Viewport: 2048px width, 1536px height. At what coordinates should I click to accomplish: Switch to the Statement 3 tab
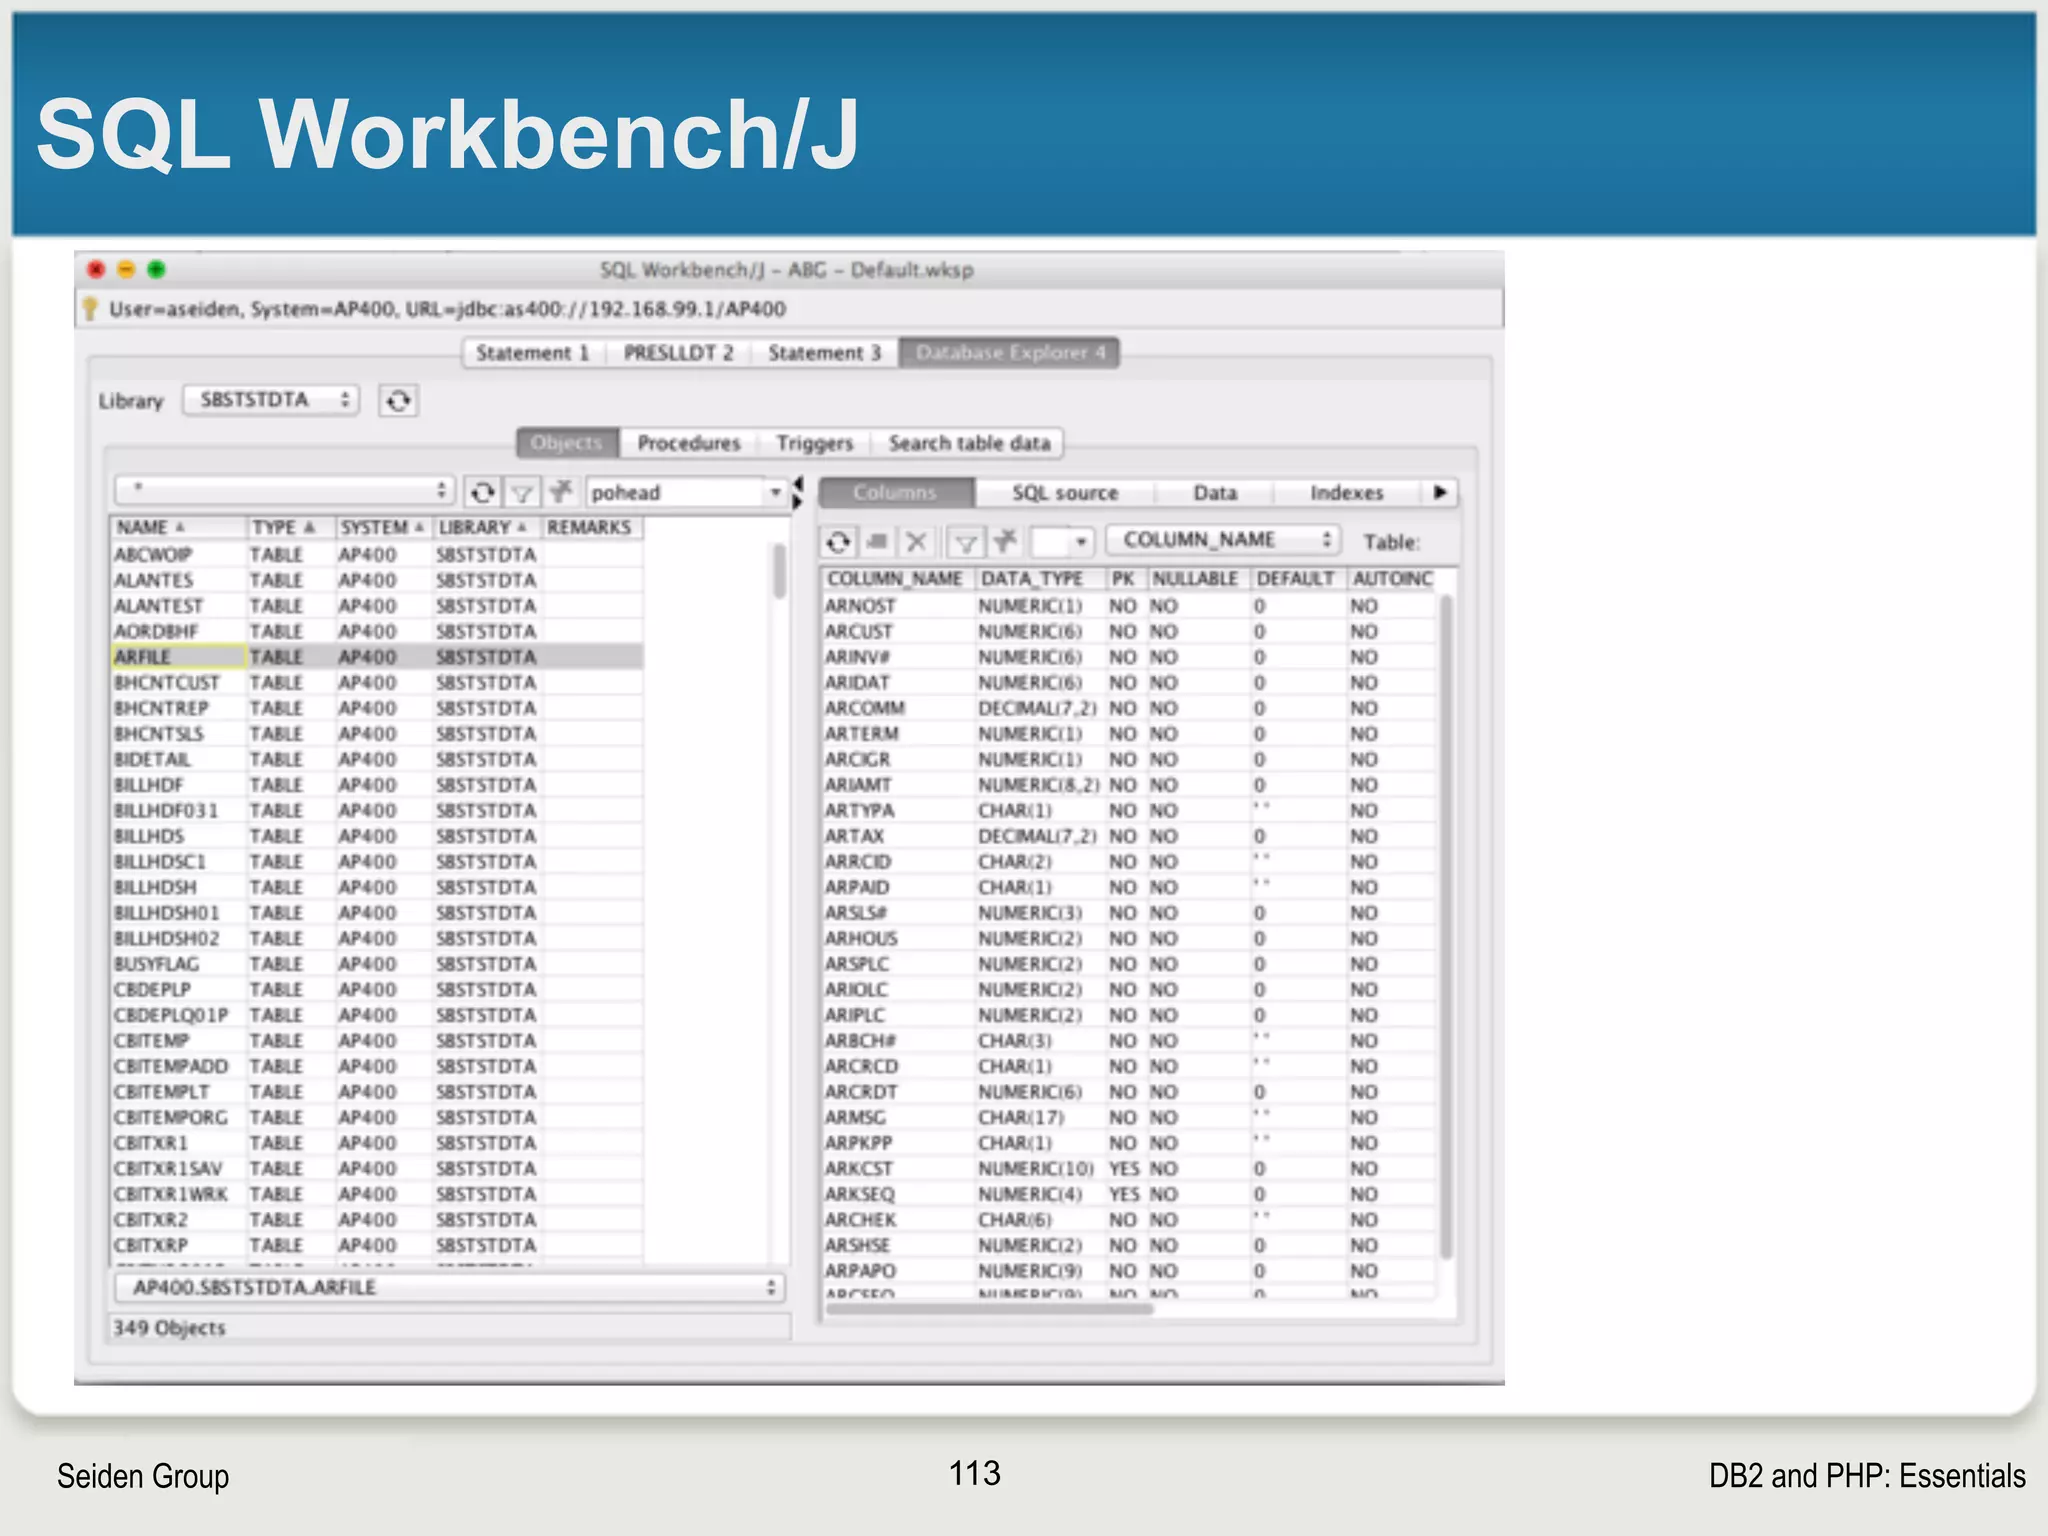coord(825,353)
